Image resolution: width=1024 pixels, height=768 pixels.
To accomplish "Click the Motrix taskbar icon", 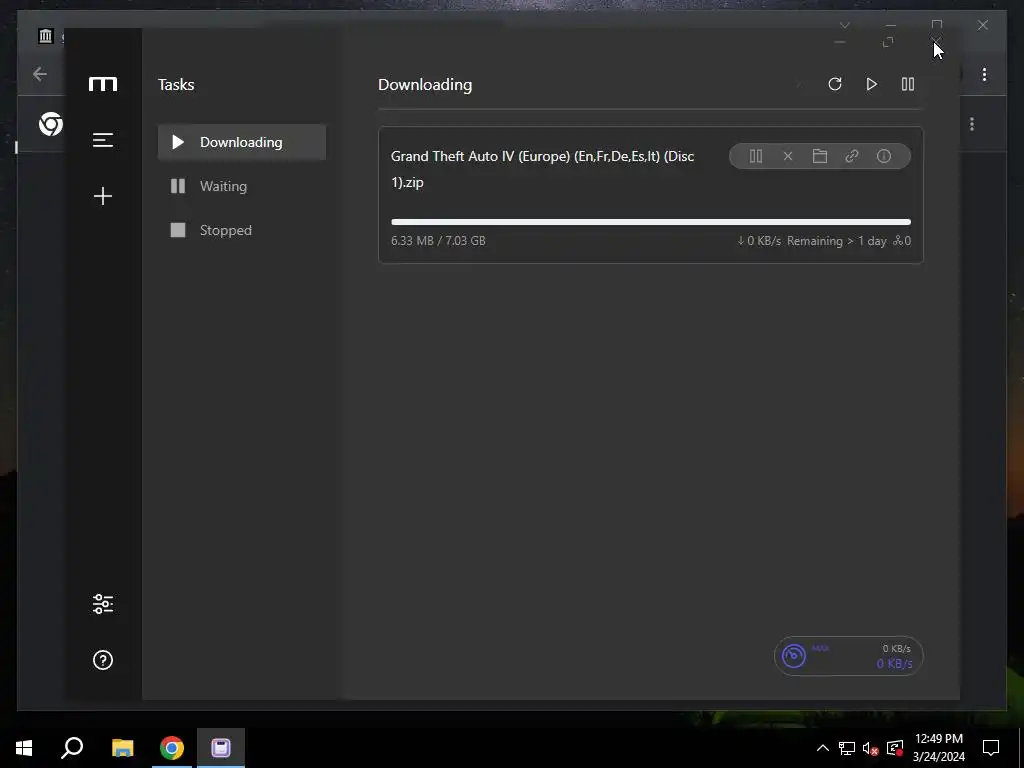I will click(221, 748).
